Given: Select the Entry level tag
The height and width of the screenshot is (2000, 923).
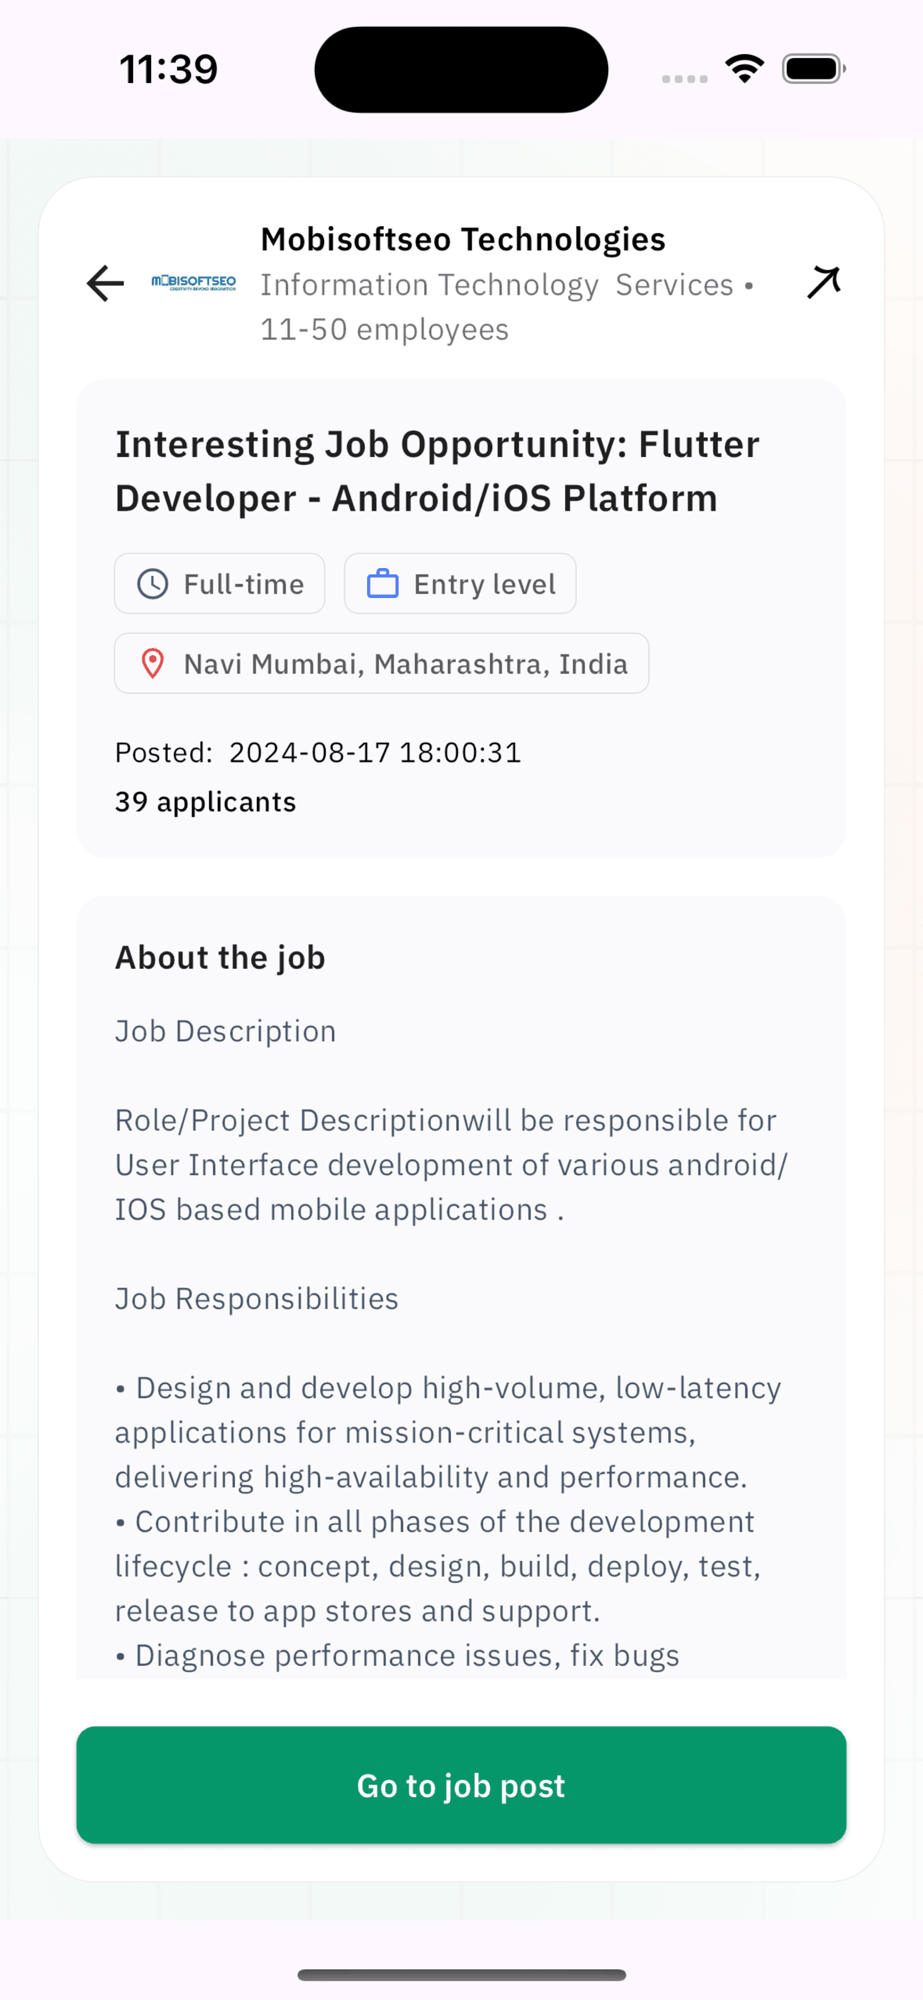Looking at the screenshot, I should [x=460, y=584].
